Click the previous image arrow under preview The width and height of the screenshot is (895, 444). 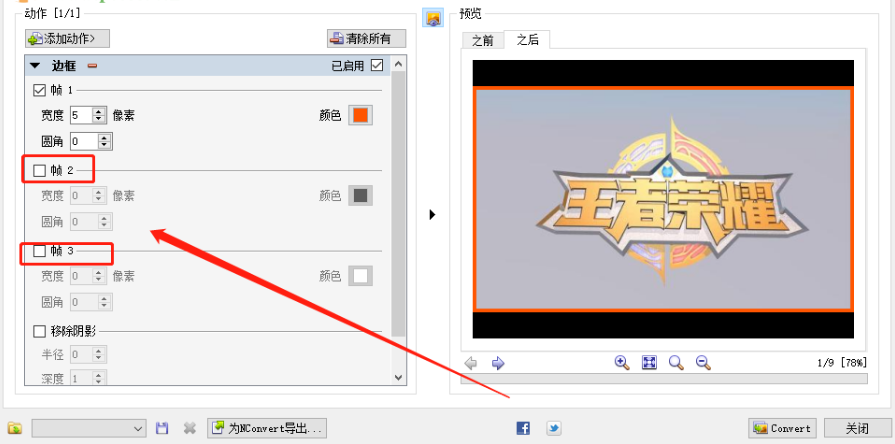coord(471,363)
